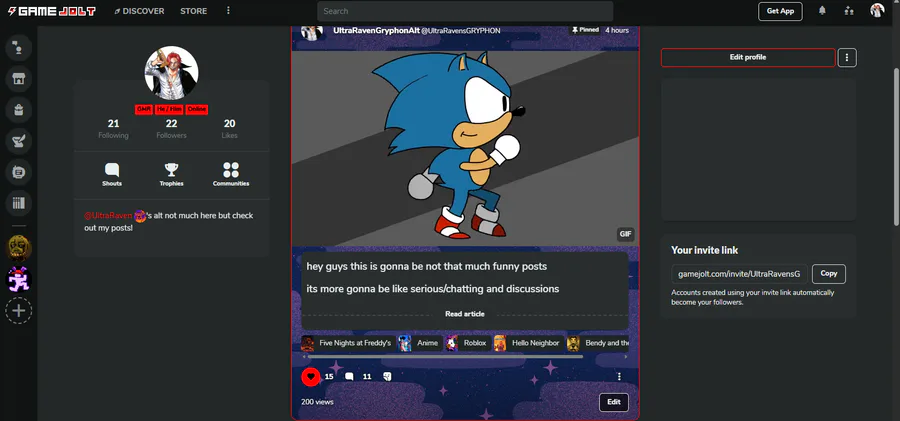The height and width of the screenshot is (421, 900).
Task: Open the golden bear community in sidebar
Action: point(18,248)
